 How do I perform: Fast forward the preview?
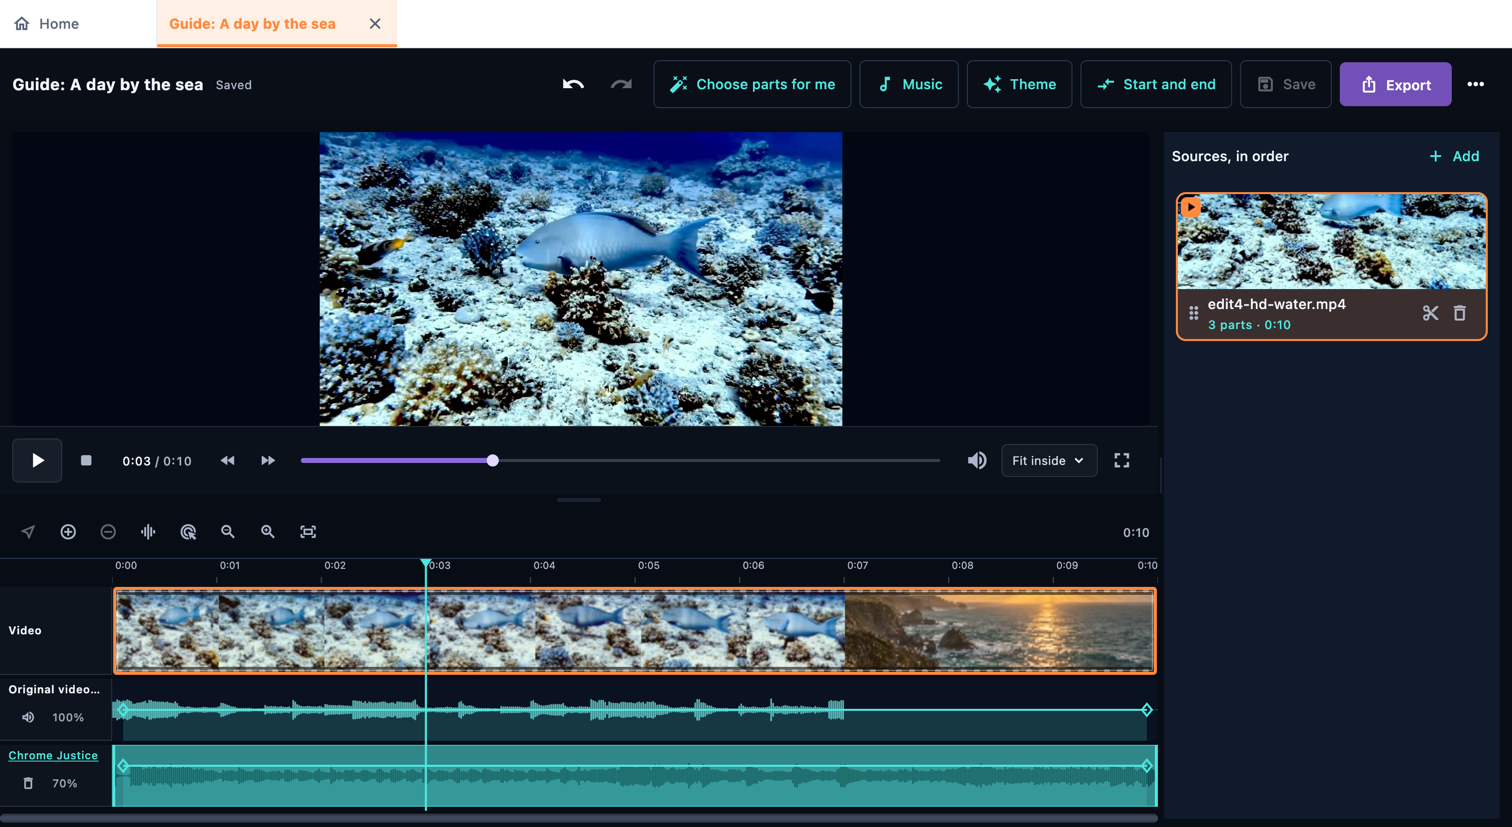[x=268, y=460]
